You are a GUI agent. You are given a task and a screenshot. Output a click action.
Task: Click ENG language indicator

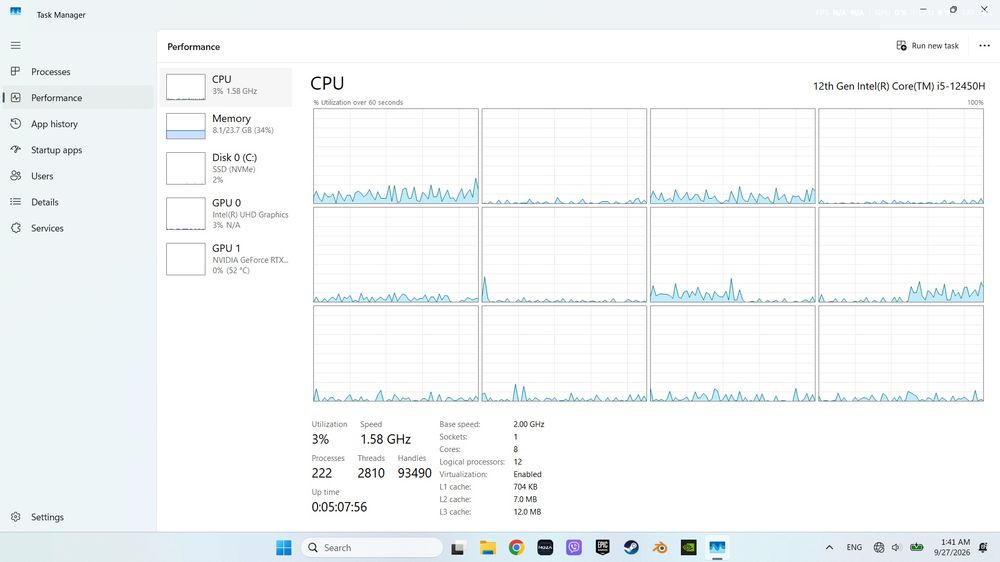click(854, 547)
